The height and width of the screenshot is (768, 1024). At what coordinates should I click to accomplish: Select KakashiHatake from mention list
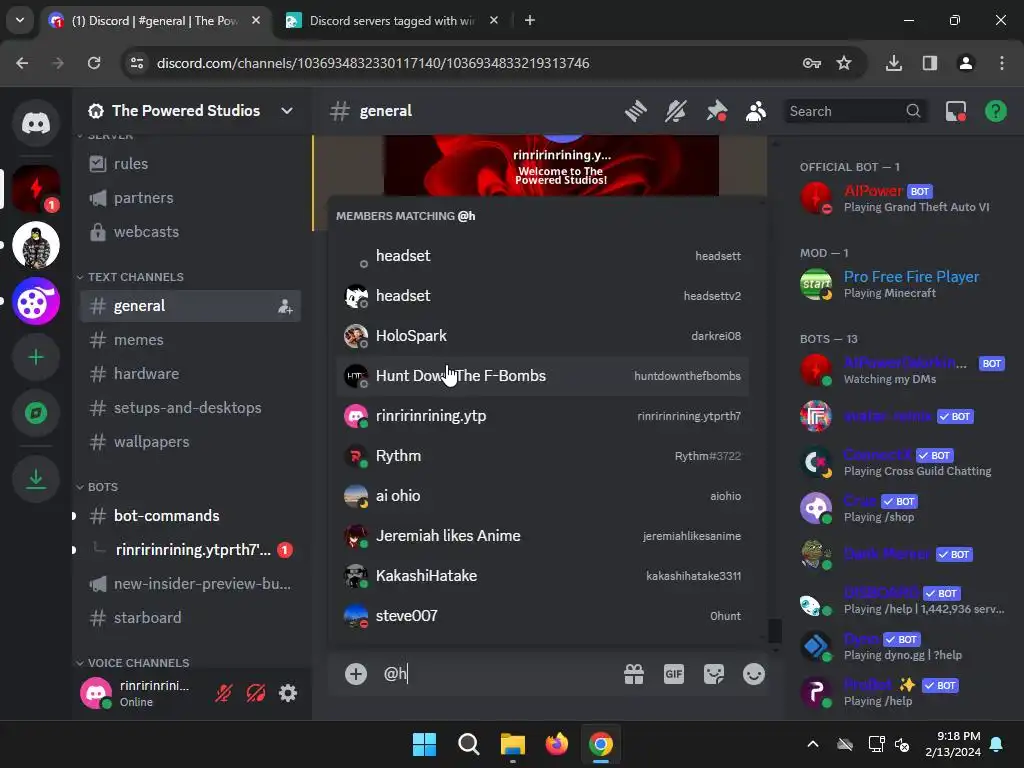pyautogui.click(x=542, y=576)
